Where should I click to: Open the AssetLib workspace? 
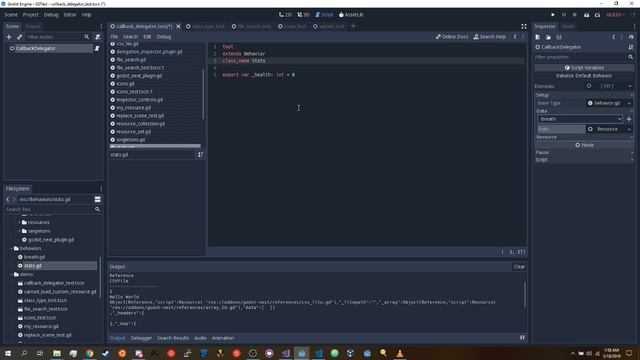[351, 15]
